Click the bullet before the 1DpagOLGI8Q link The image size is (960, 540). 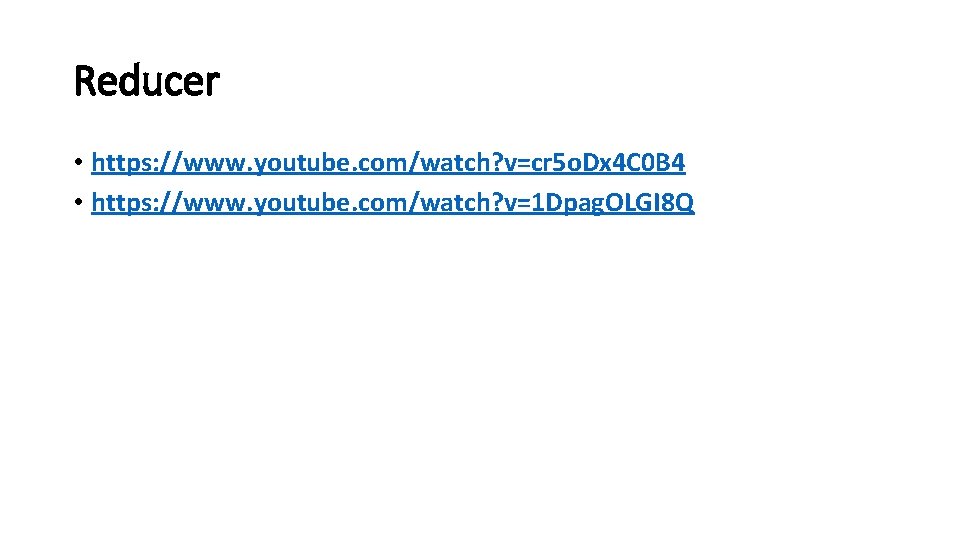pyautogui.click(x=78, y=202)
